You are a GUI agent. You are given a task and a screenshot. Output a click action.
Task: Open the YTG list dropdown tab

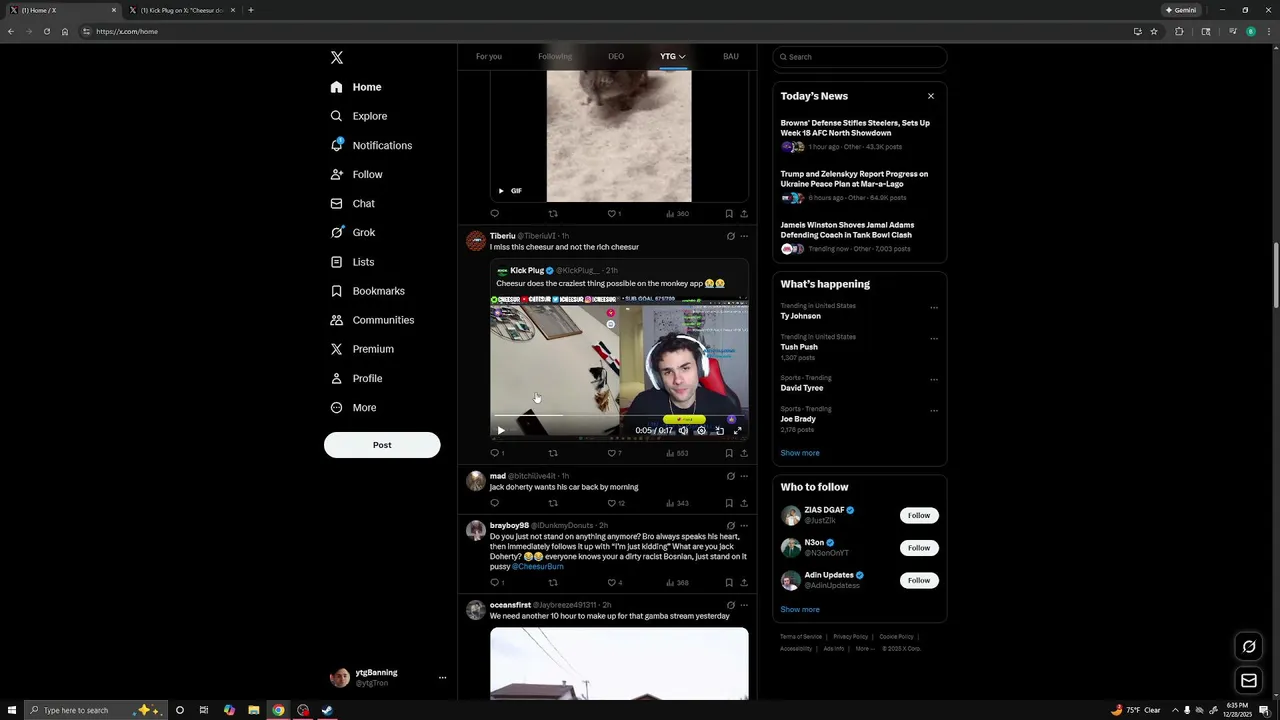pyautogui.click(x=673, y=57)
